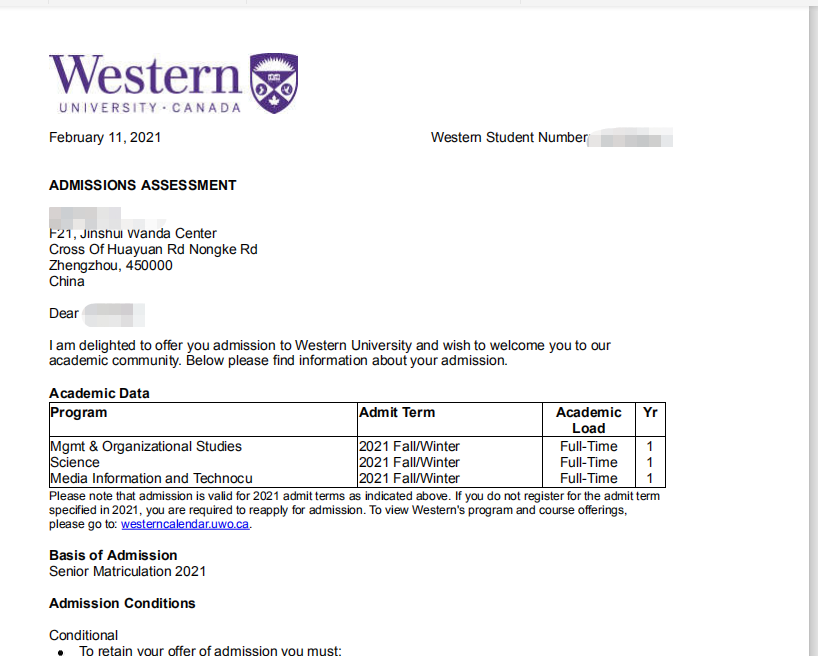Click the ADMISSIONS ASSESSMENT heading
Viewport: 818px width, 656px height.
[x=143, y=185]
